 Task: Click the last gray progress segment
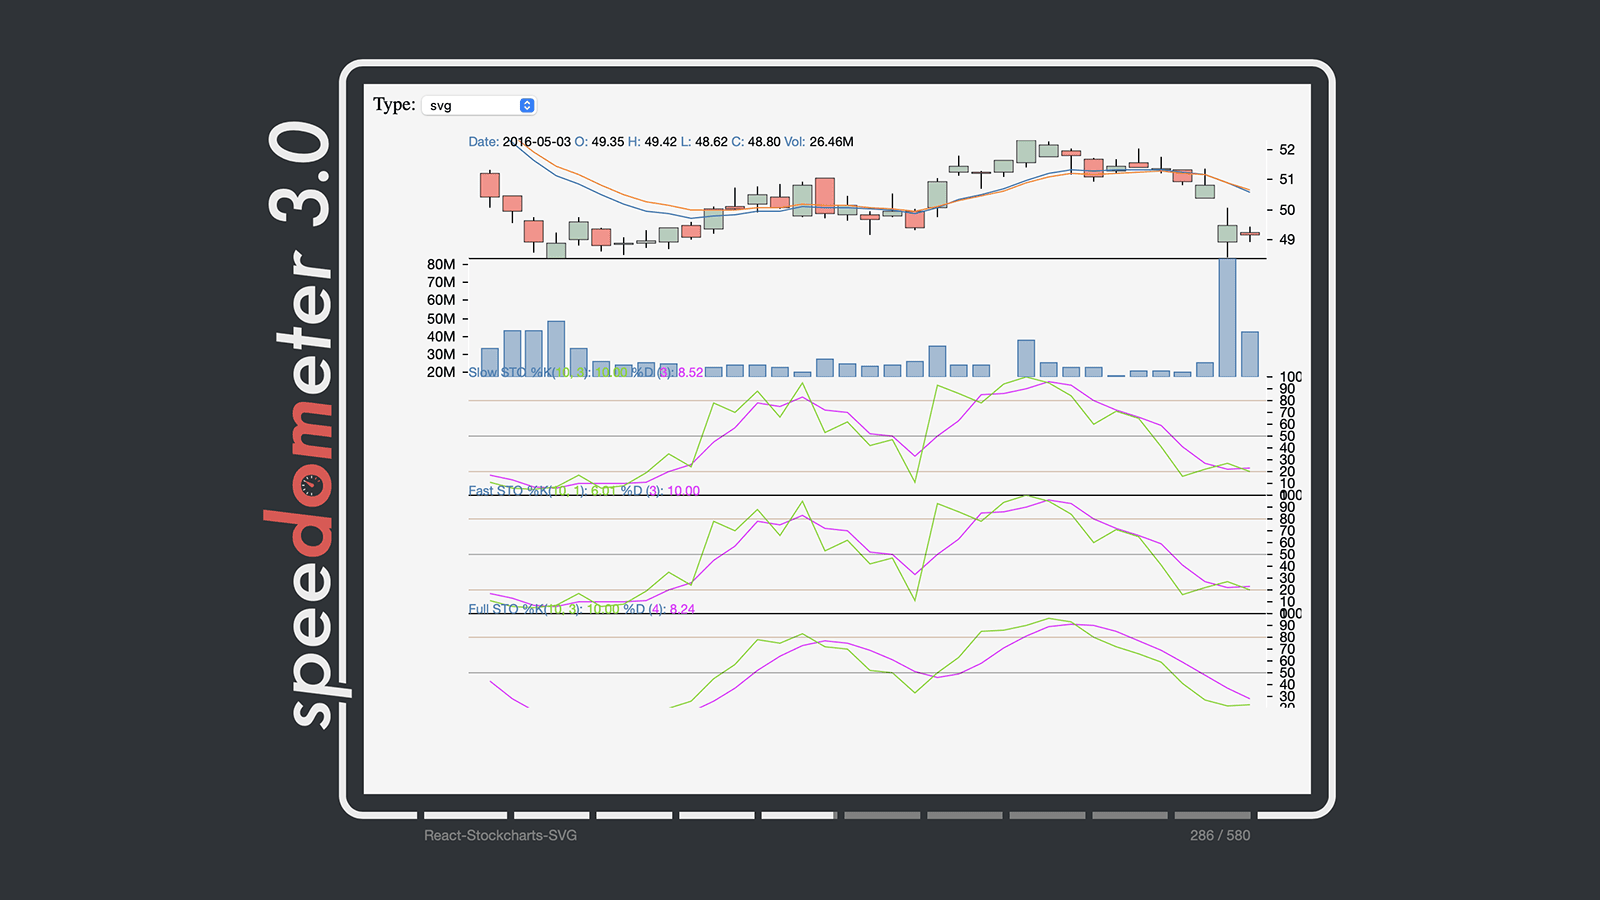point(1212,815)
